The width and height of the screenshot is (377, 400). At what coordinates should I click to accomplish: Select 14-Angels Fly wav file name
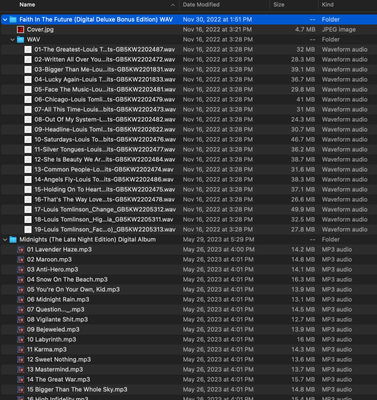(x=104, y=180)
